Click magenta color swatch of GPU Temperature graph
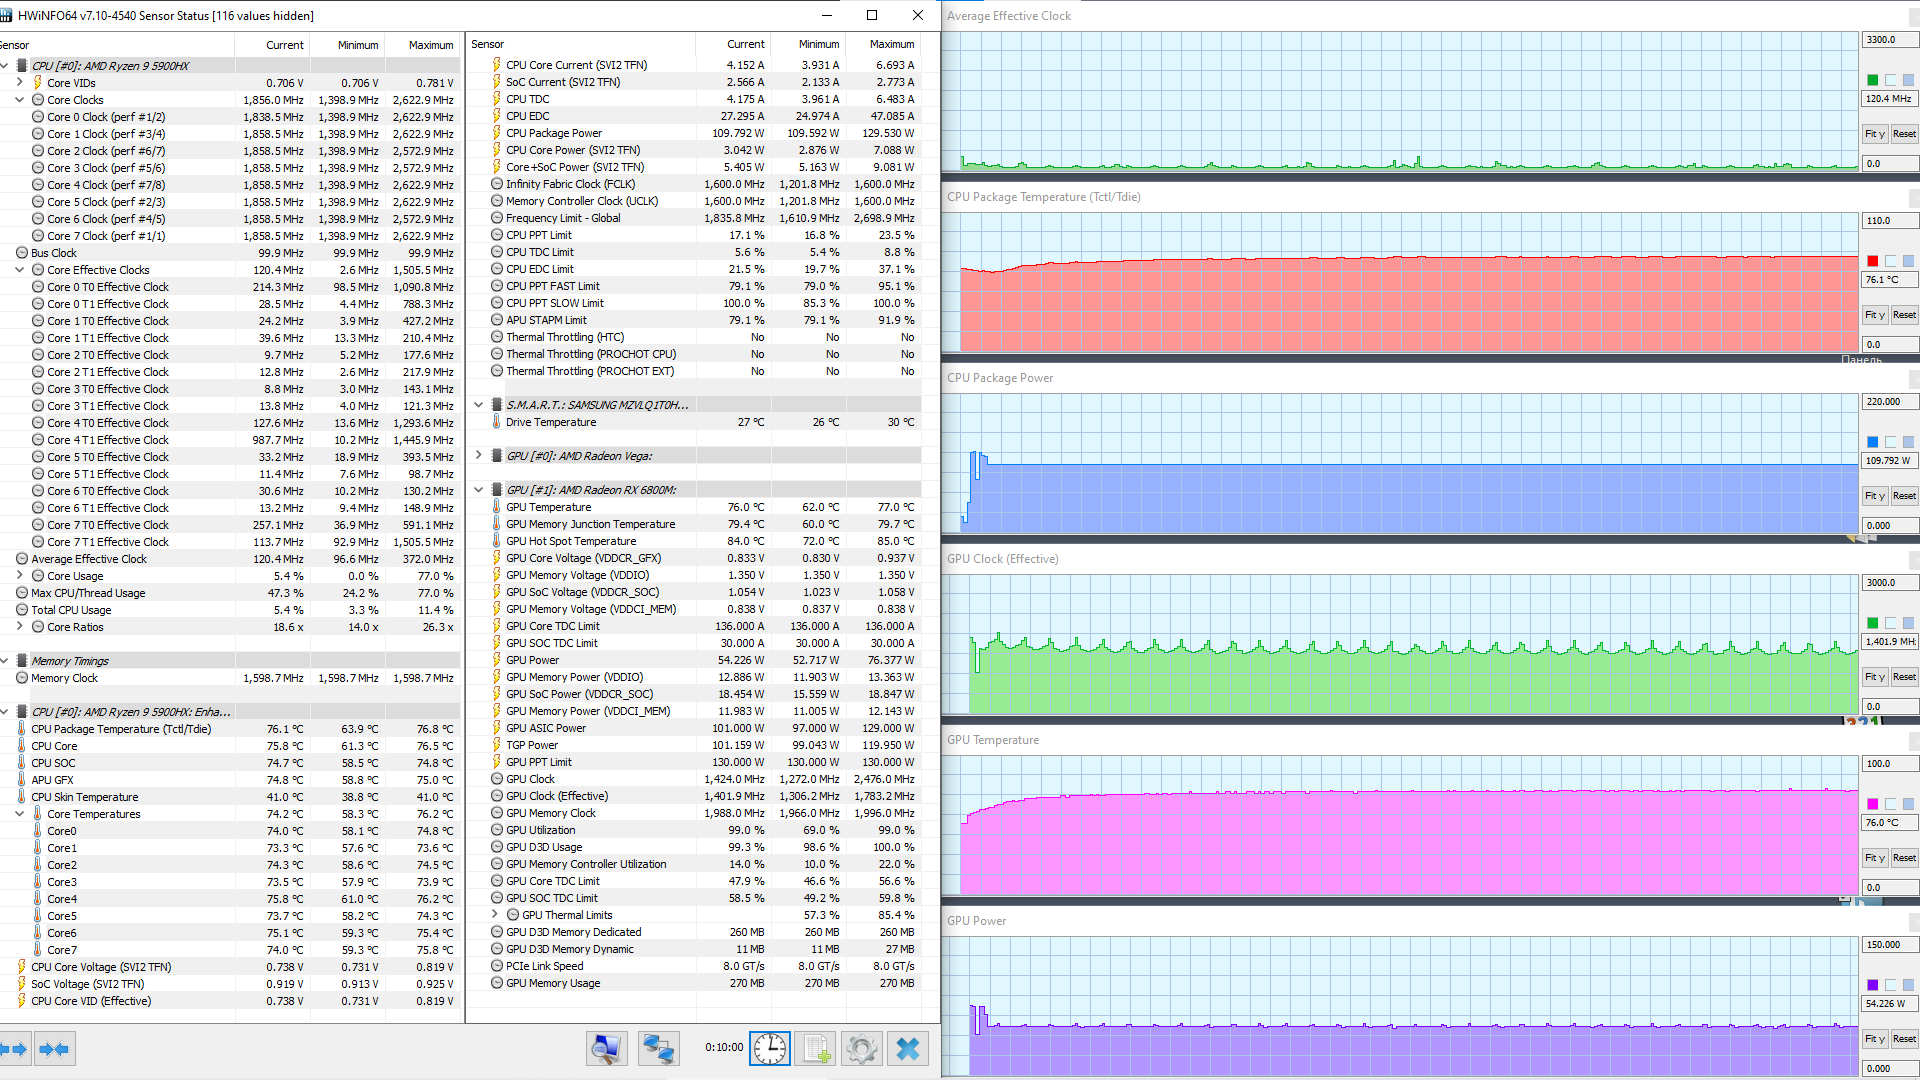Image resolution: width=1920 pixels, height=1080 pixels. coord(1872,804)
